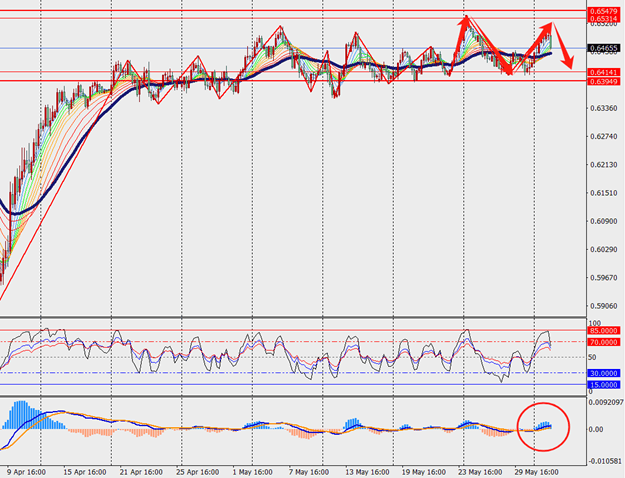
Task: Click the red circle on the MACD histogram
Action: coord(543,426)
